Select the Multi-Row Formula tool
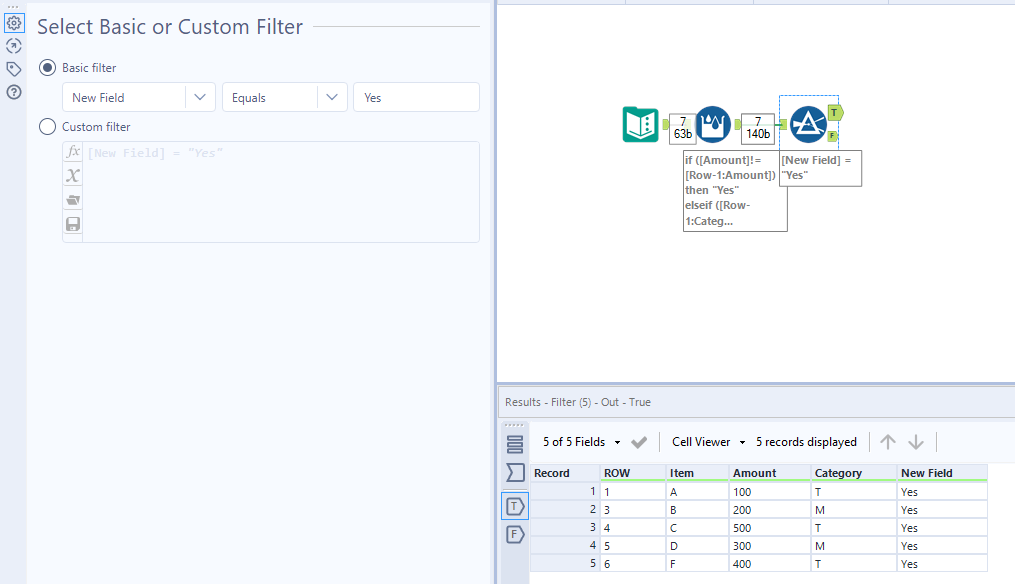 pyautogui.click(x=713, y=124)
